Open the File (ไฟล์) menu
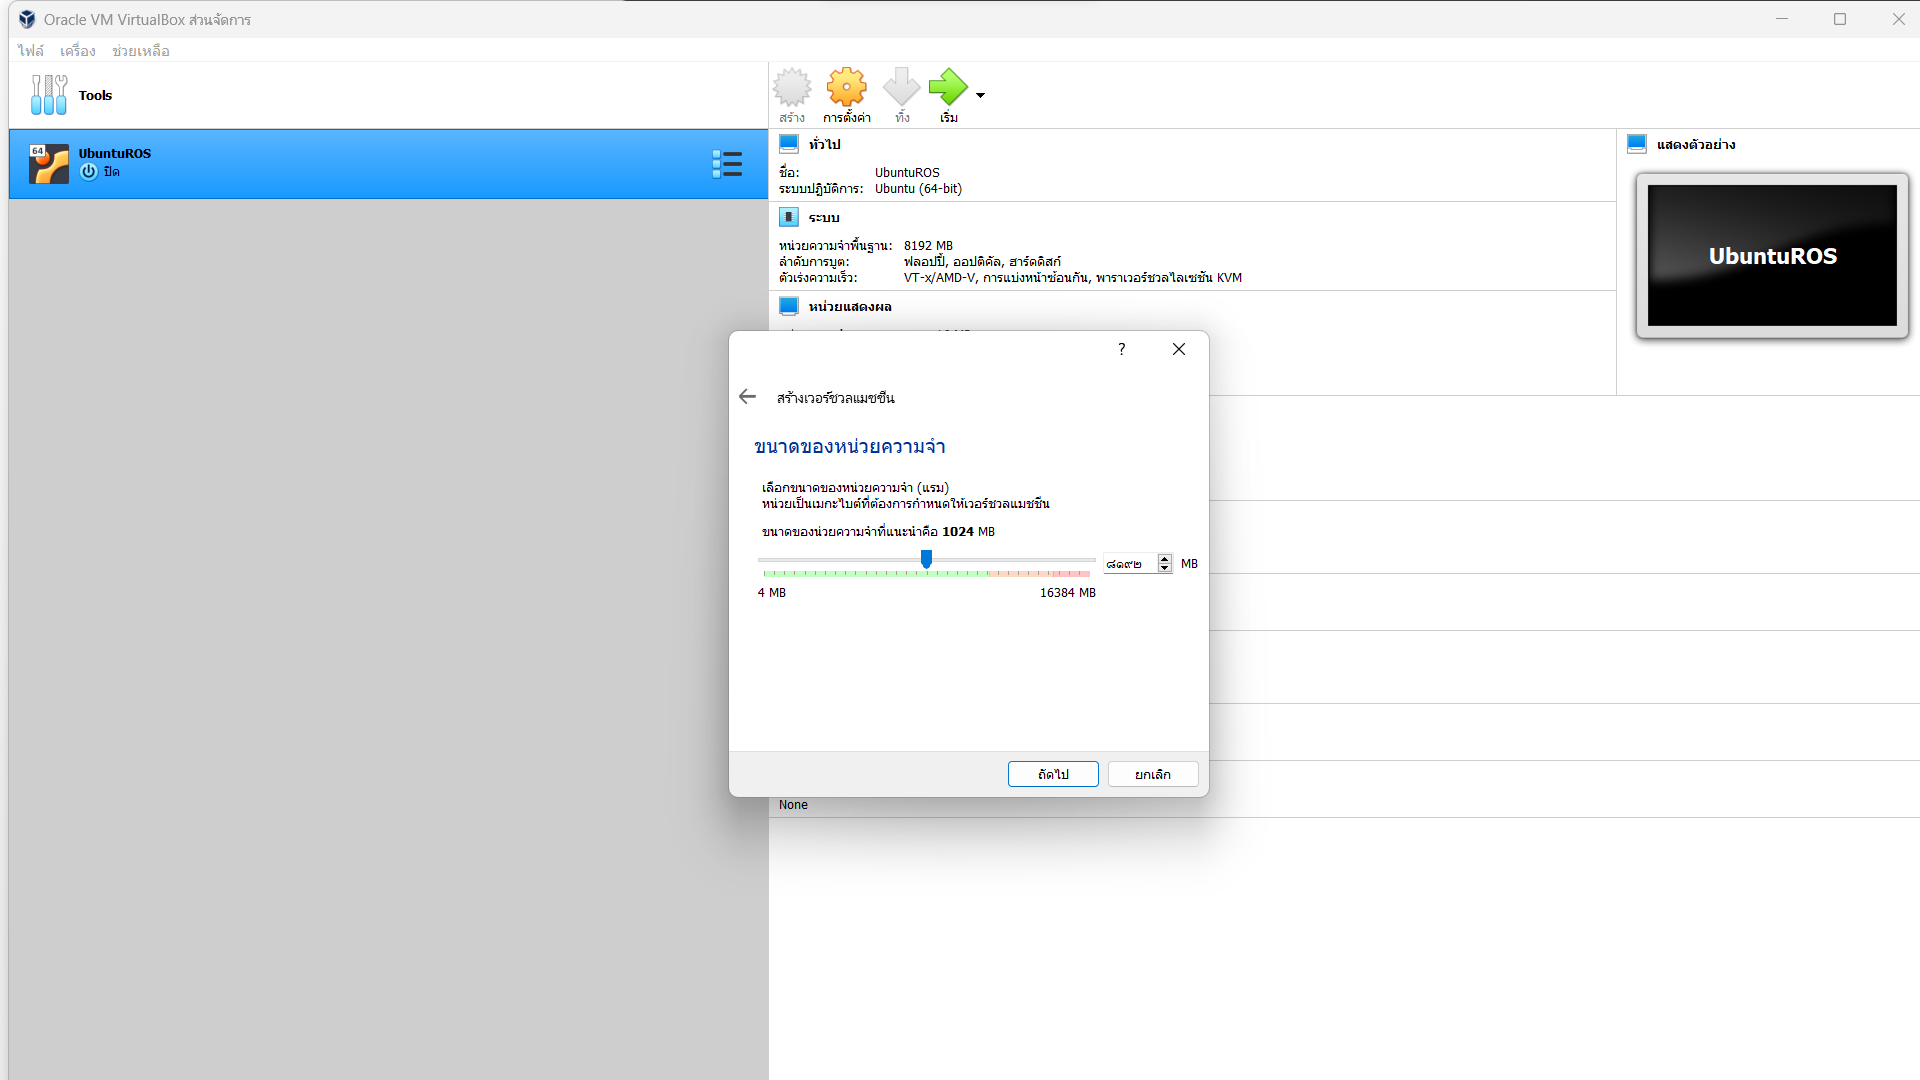Image resolution: width=1920 pixels, height=1080 pixels. [30, 50]
